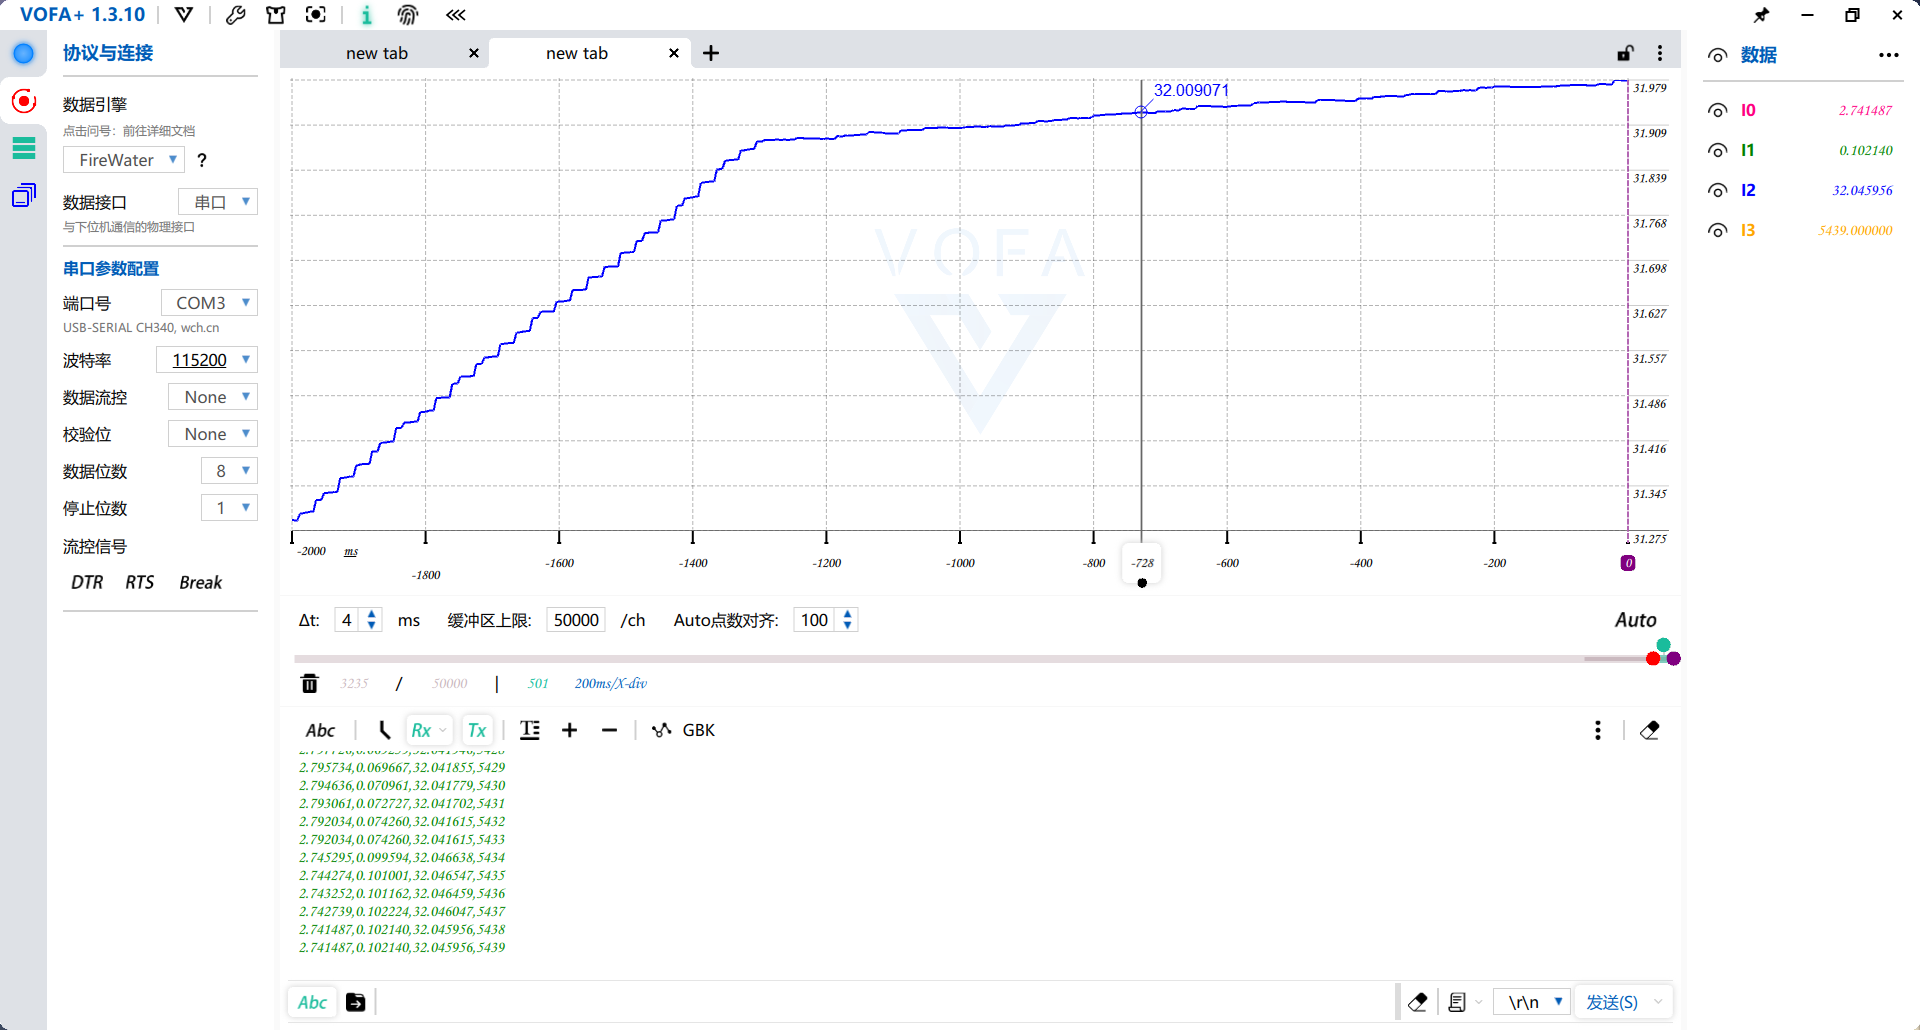1920x1030 pixels.
Task: Toggle the red record connection button
Action: pos(24,101)
